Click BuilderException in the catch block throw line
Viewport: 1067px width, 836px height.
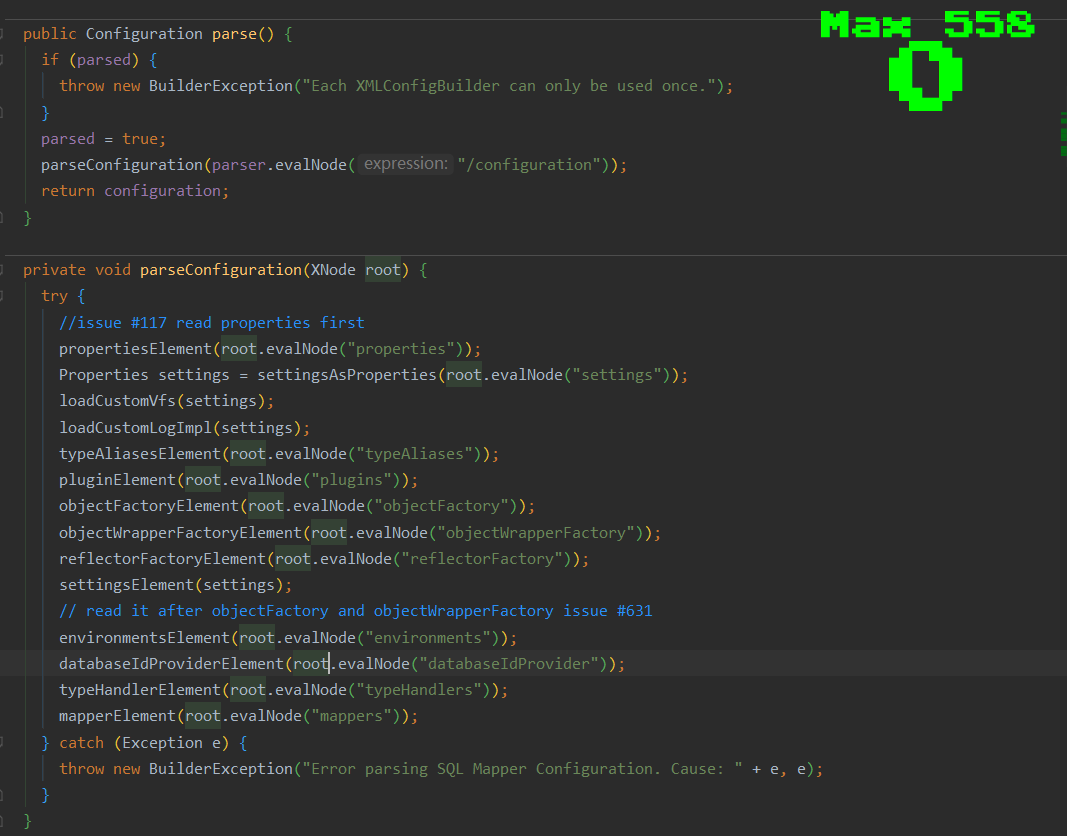point(221,769)
